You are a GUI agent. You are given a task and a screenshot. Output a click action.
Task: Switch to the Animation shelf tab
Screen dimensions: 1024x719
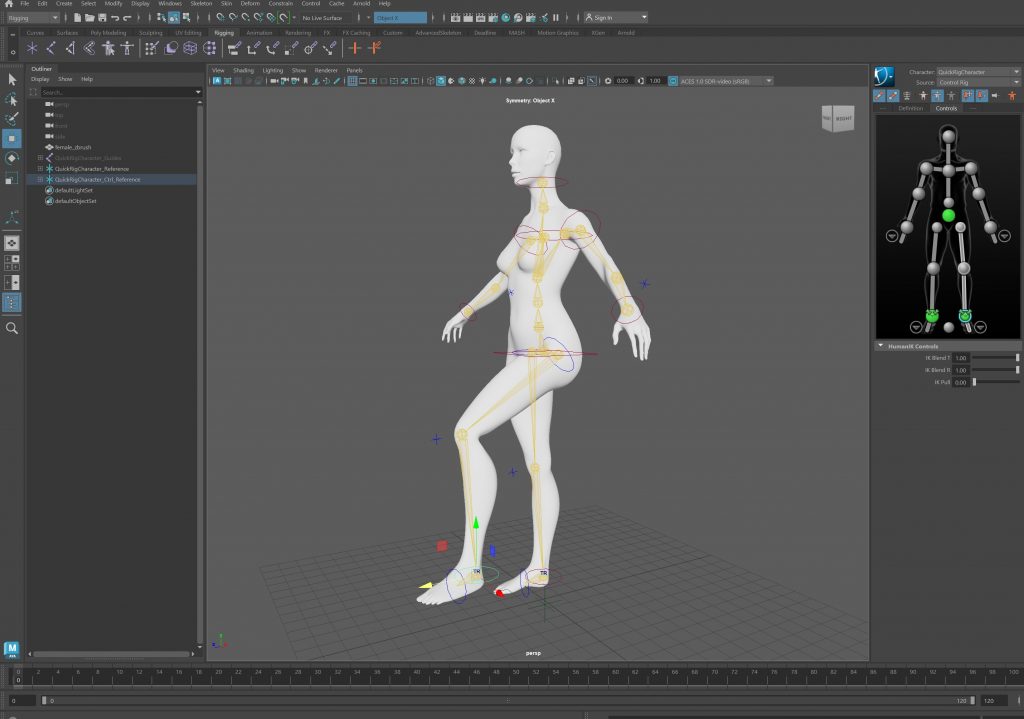(x=259, y=32)
